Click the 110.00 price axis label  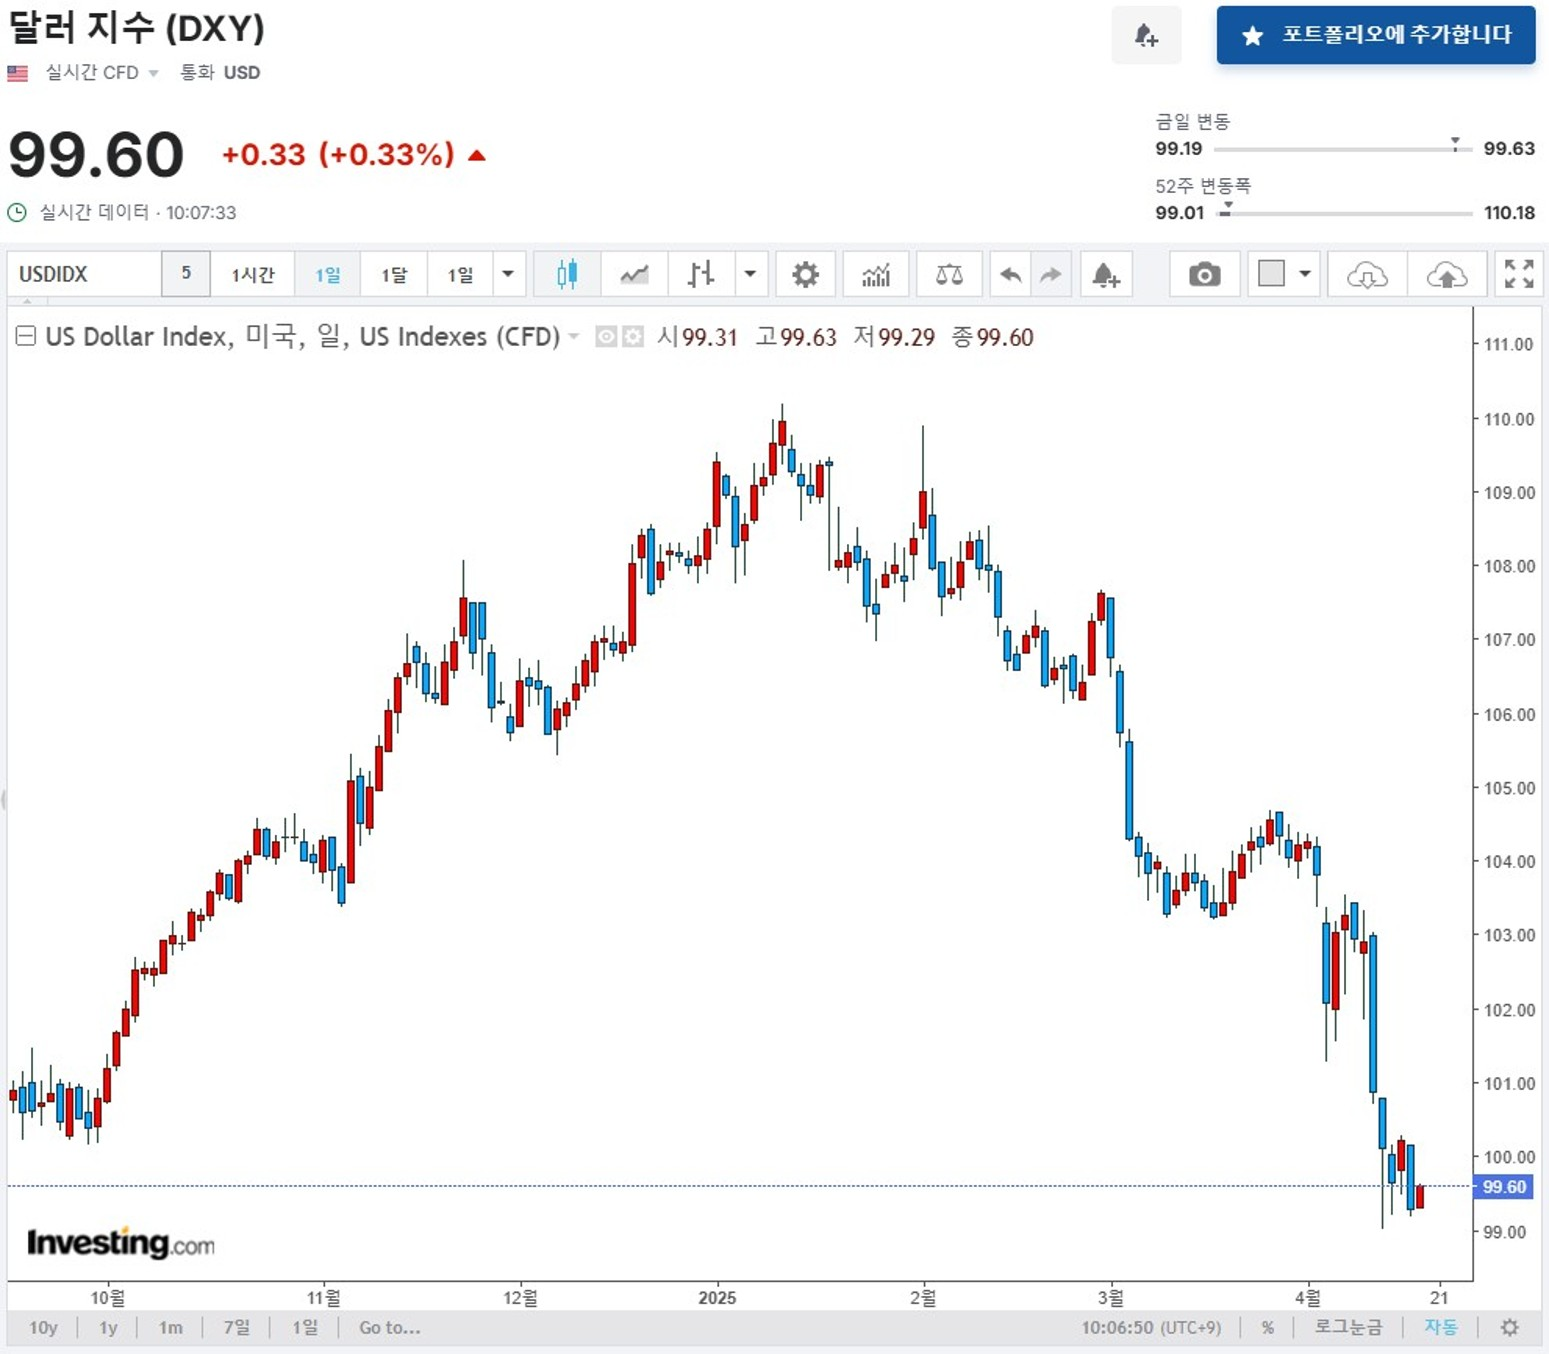tap(1508, 419)
